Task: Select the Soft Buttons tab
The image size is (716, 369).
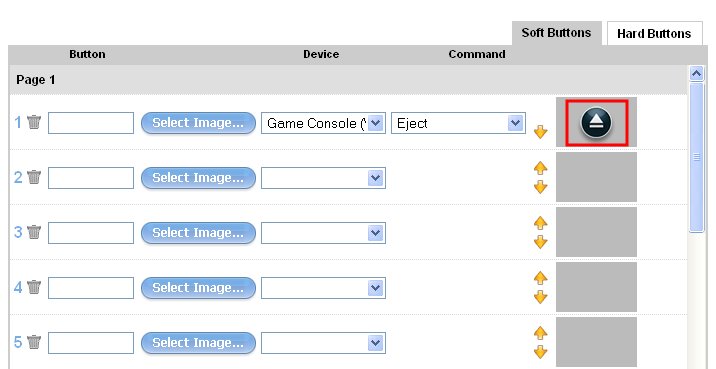Action: tap(556, 33)
